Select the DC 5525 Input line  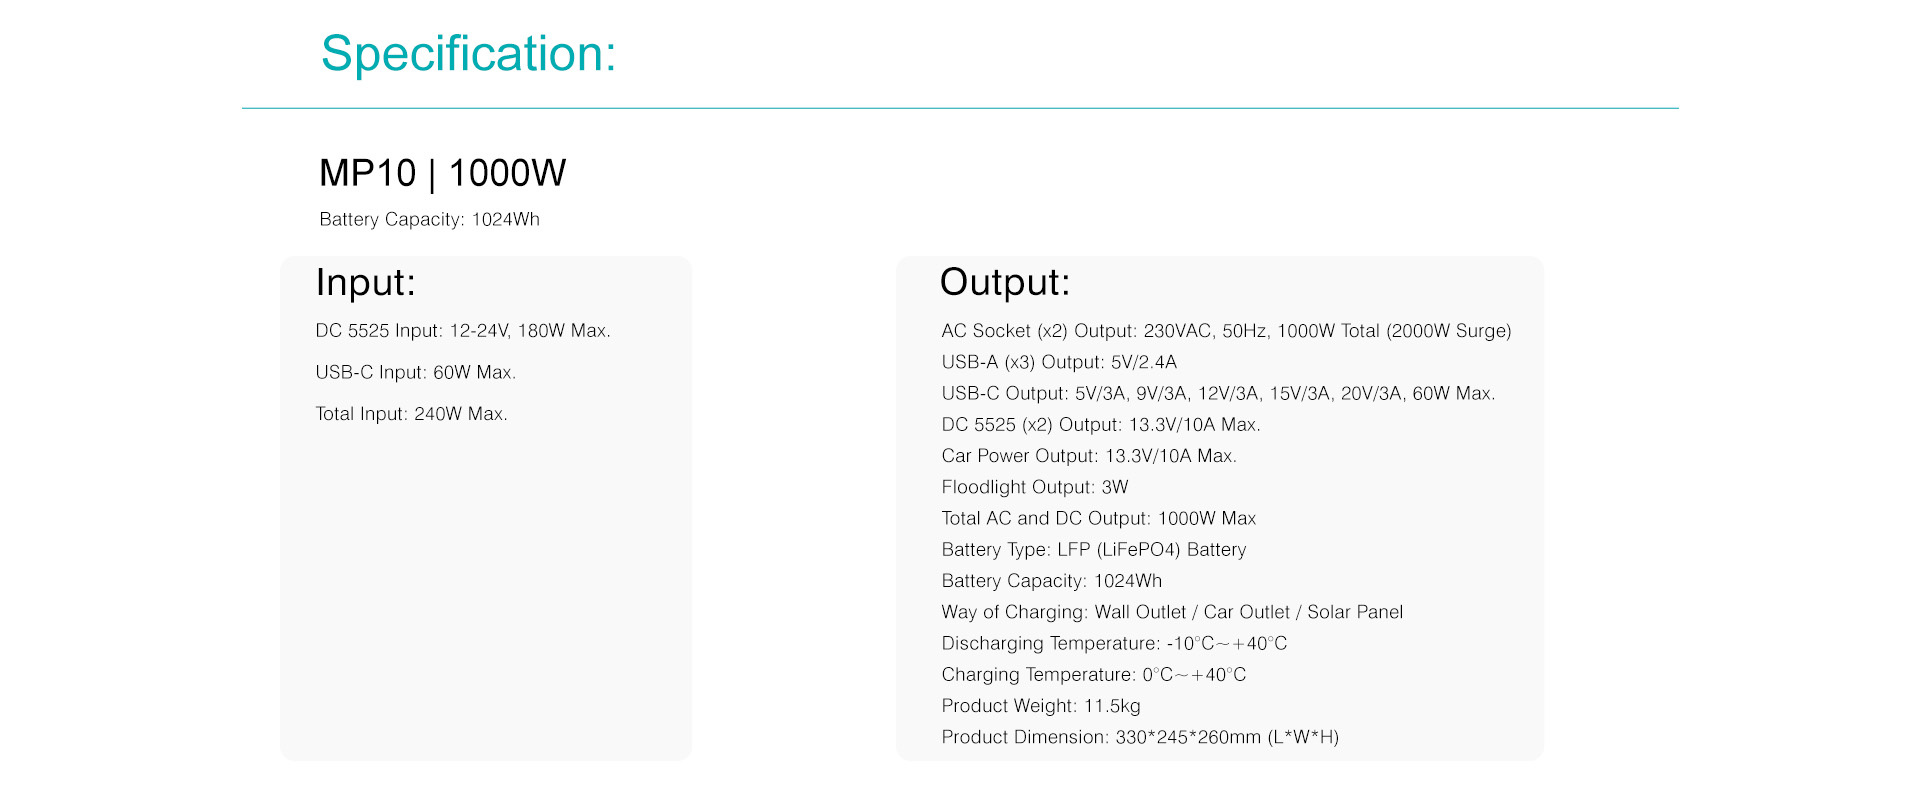coord(463,331)
